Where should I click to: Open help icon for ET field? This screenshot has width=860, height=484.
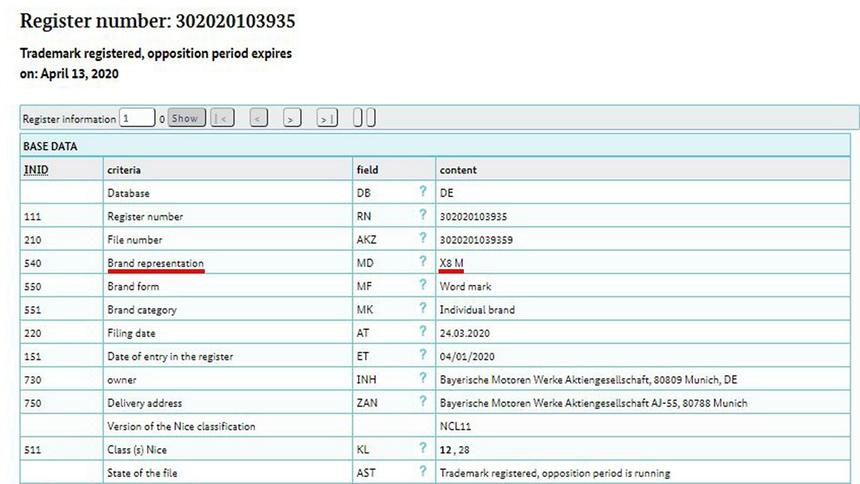point(422,354)
